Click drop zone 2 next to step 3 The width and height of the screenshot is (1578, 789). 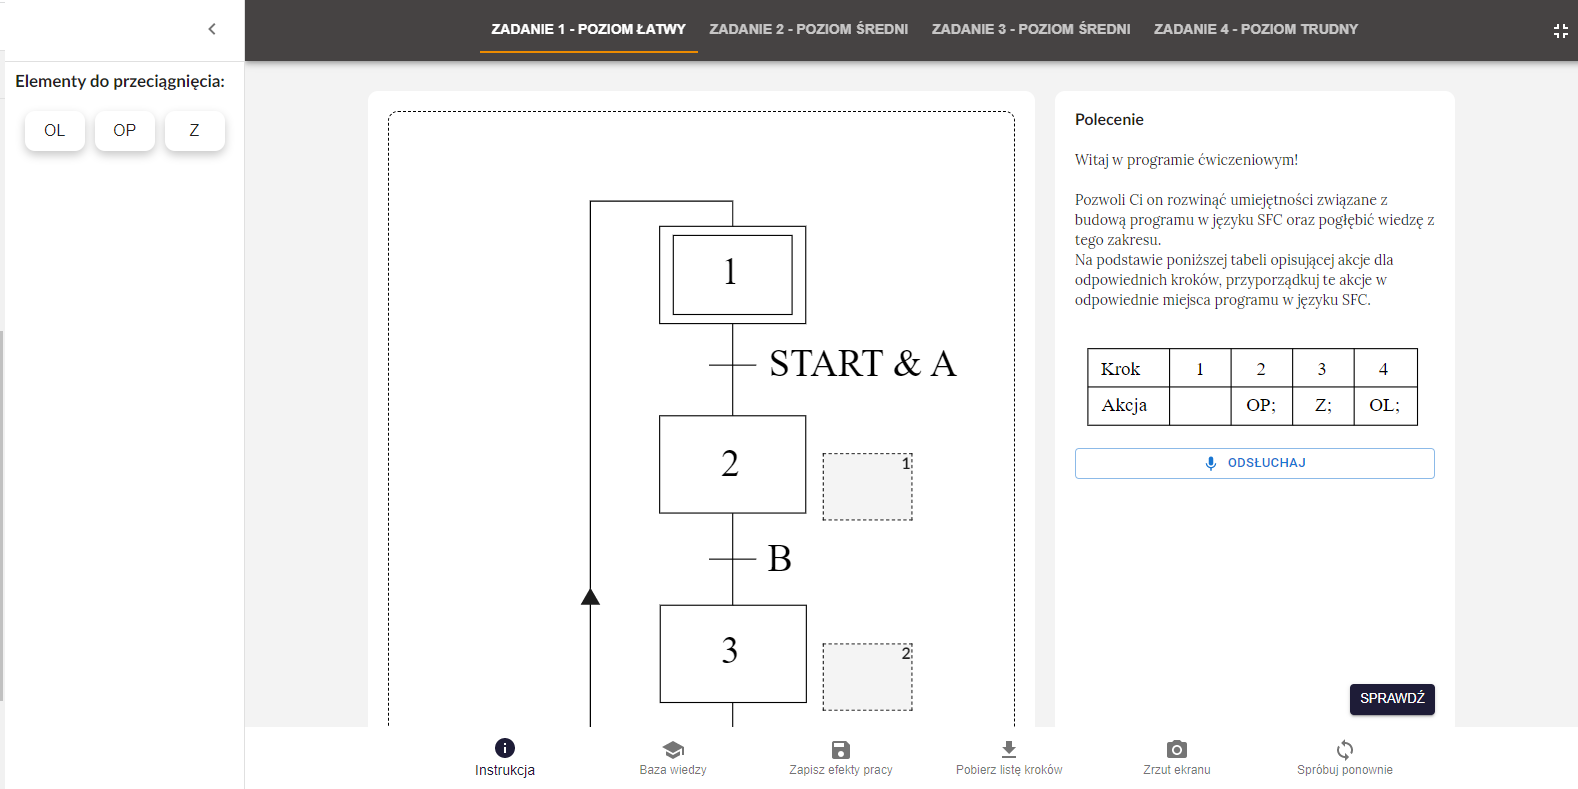(867, 677)
